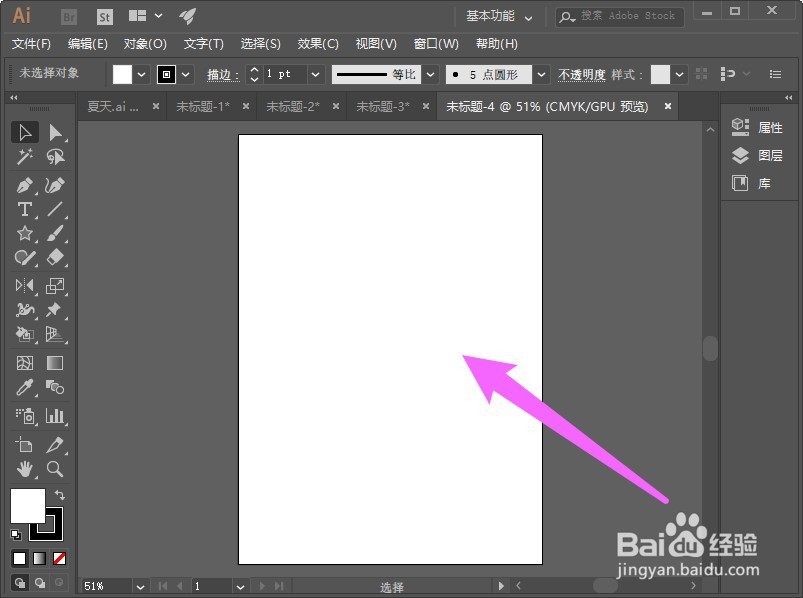Select the Eraser tool
The width and height of the screenshot is (803, 598).
(55, 258)
